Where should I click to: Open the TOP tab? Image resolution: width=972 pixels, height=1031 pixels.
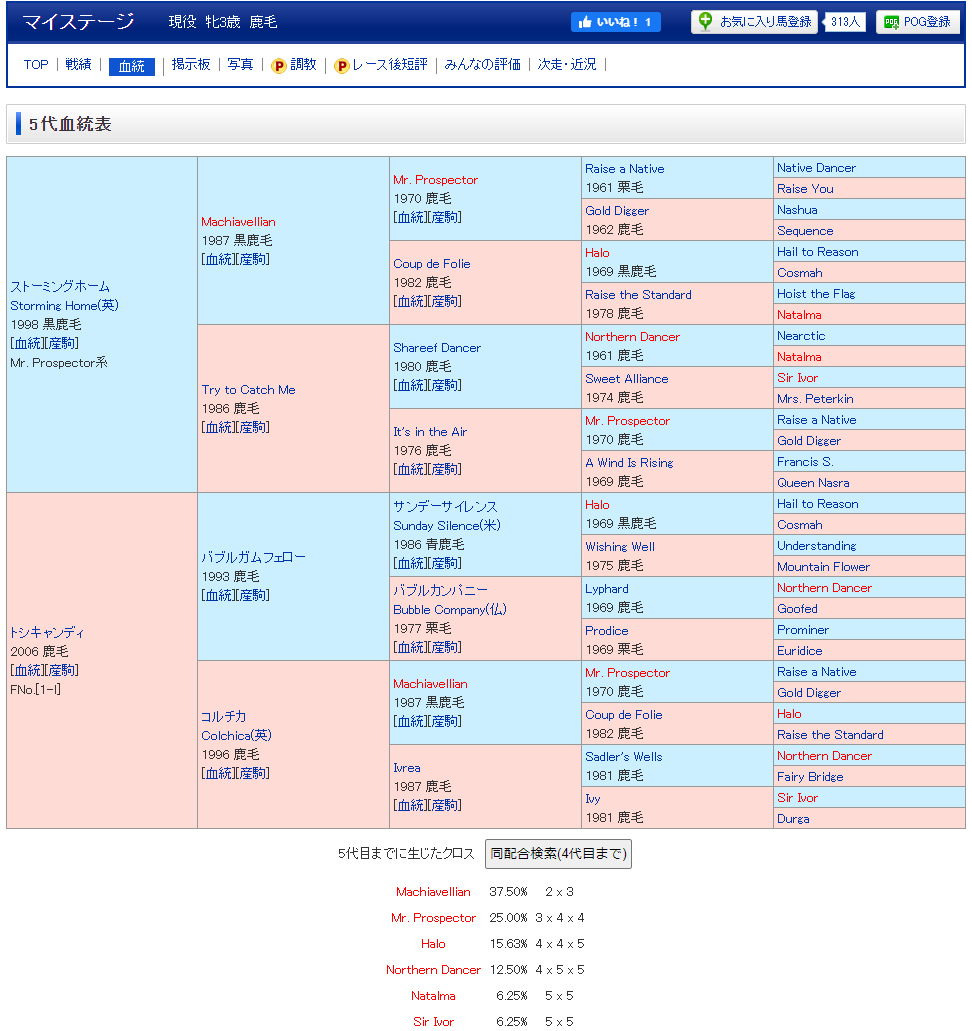(36, 64)
